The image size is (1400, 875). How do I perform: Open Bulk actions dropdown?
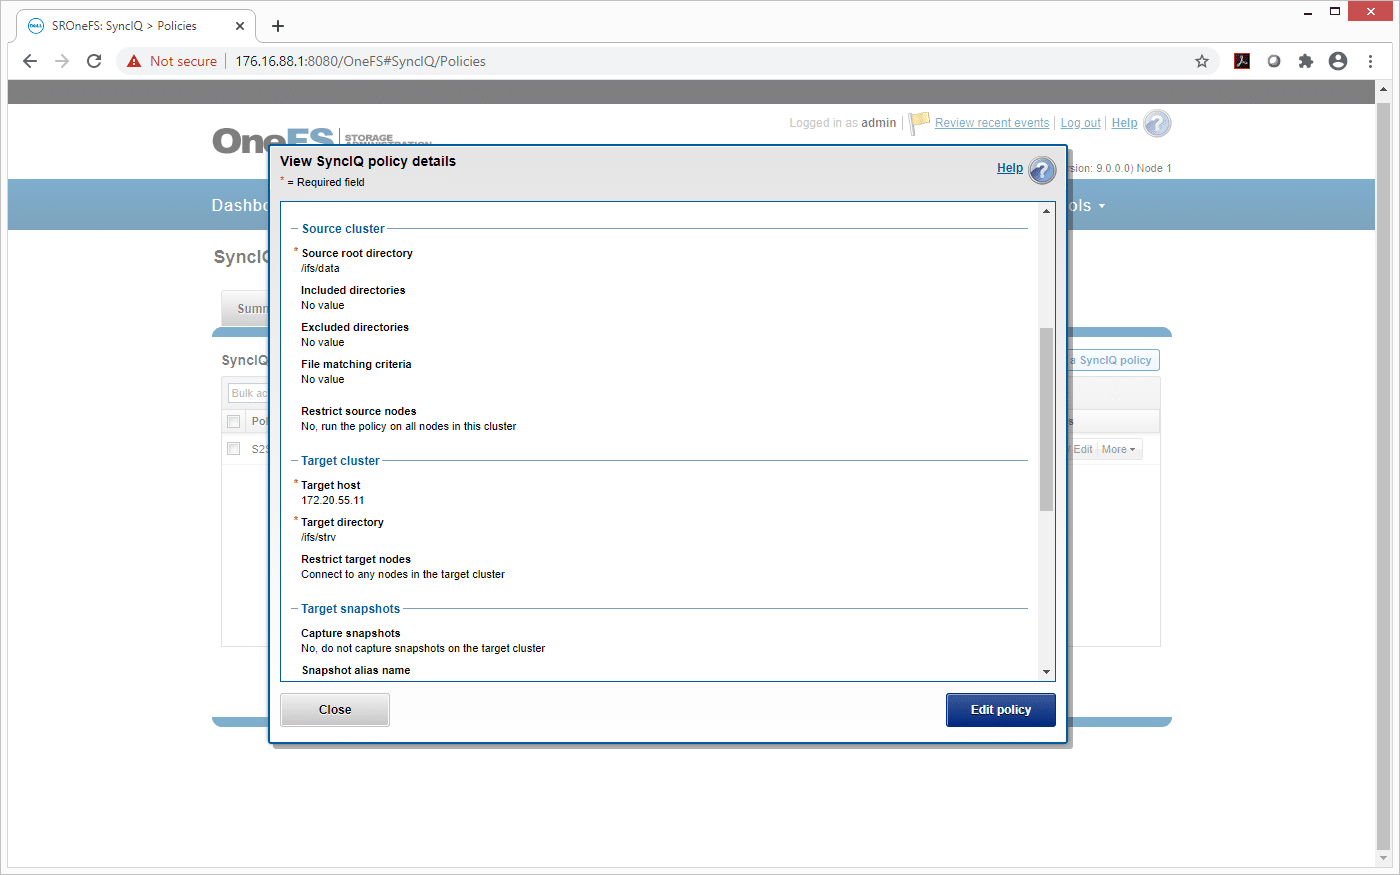[x=248, y=393]
